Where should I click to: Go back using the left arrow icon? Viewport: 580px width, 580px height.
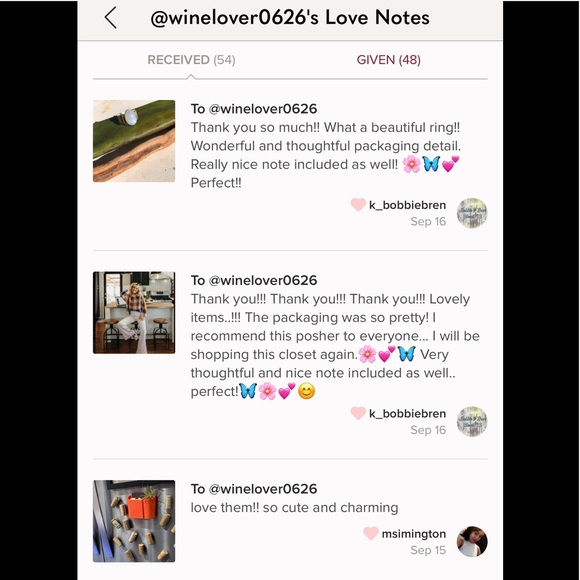111,18
